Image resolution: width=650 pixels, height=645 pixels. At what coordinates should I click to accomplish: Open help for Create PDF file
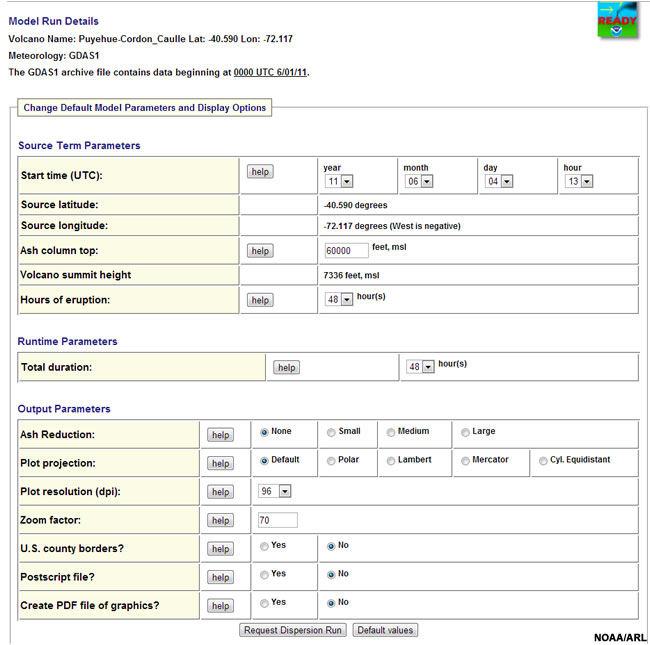[x=221, y=606]
